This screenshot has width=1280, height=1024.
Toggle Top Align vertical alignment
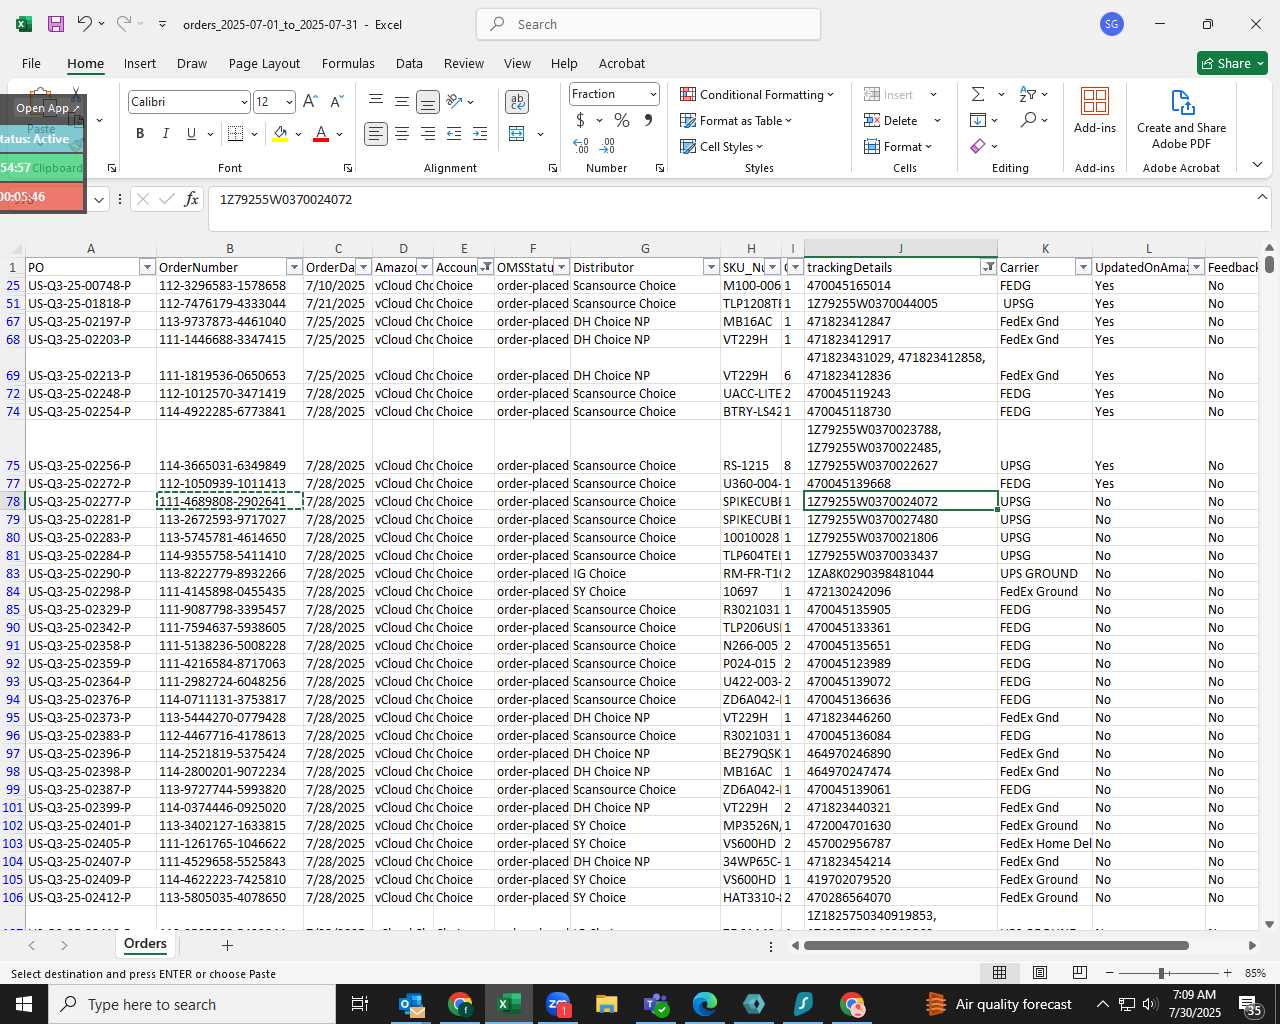pyautogui.click(x=376, y=102)
